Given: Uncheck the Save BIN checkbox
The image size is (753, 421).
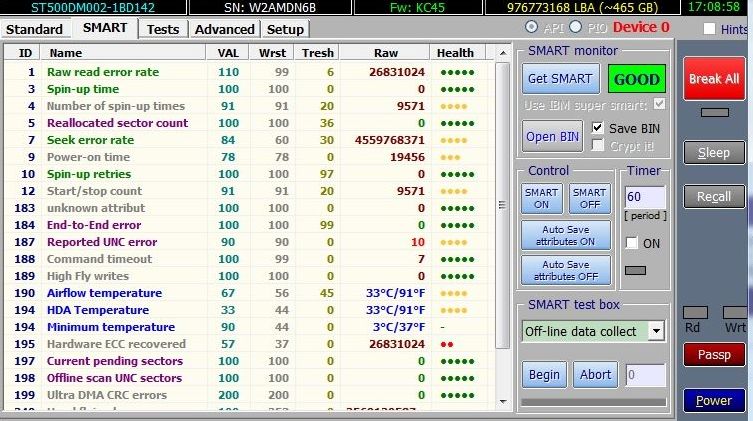Looking at the screenshot, I should 597,128.
